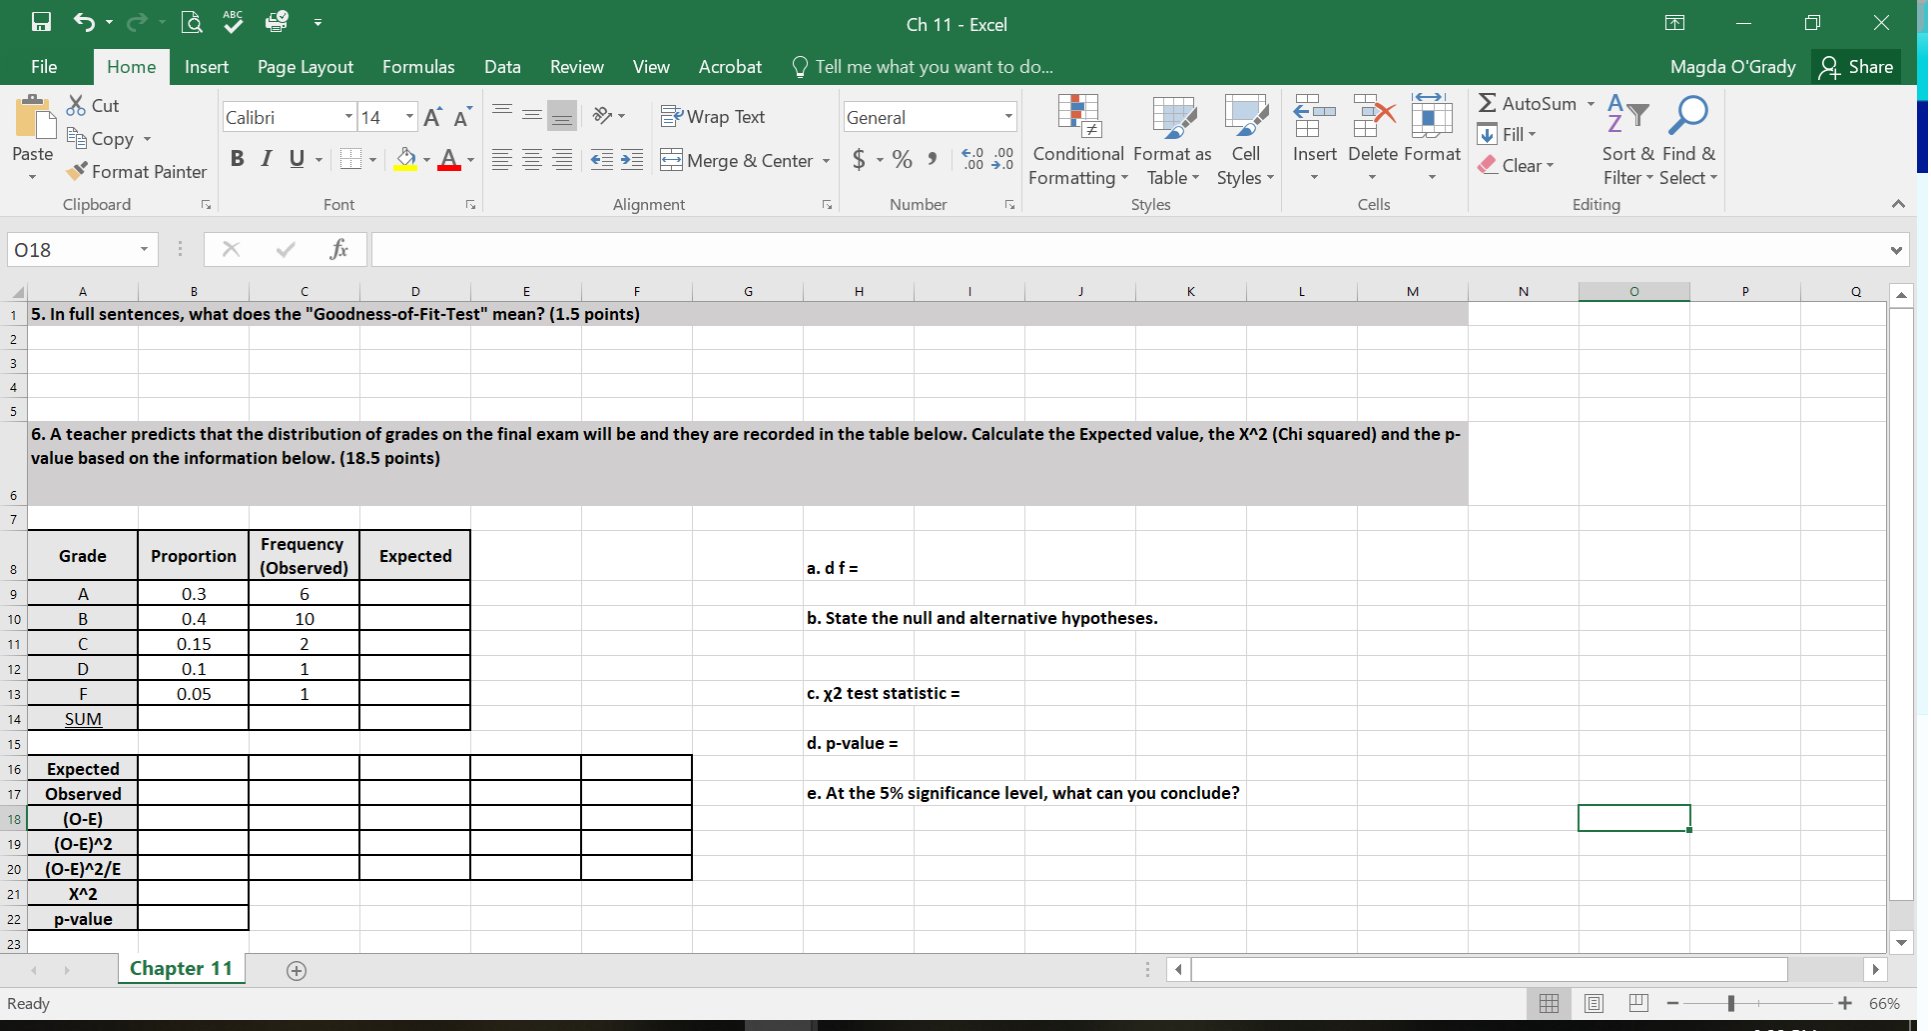Open Find & Select menu
Viewport: 1931px width, 1031px height.
click(x=1688, y=141)
